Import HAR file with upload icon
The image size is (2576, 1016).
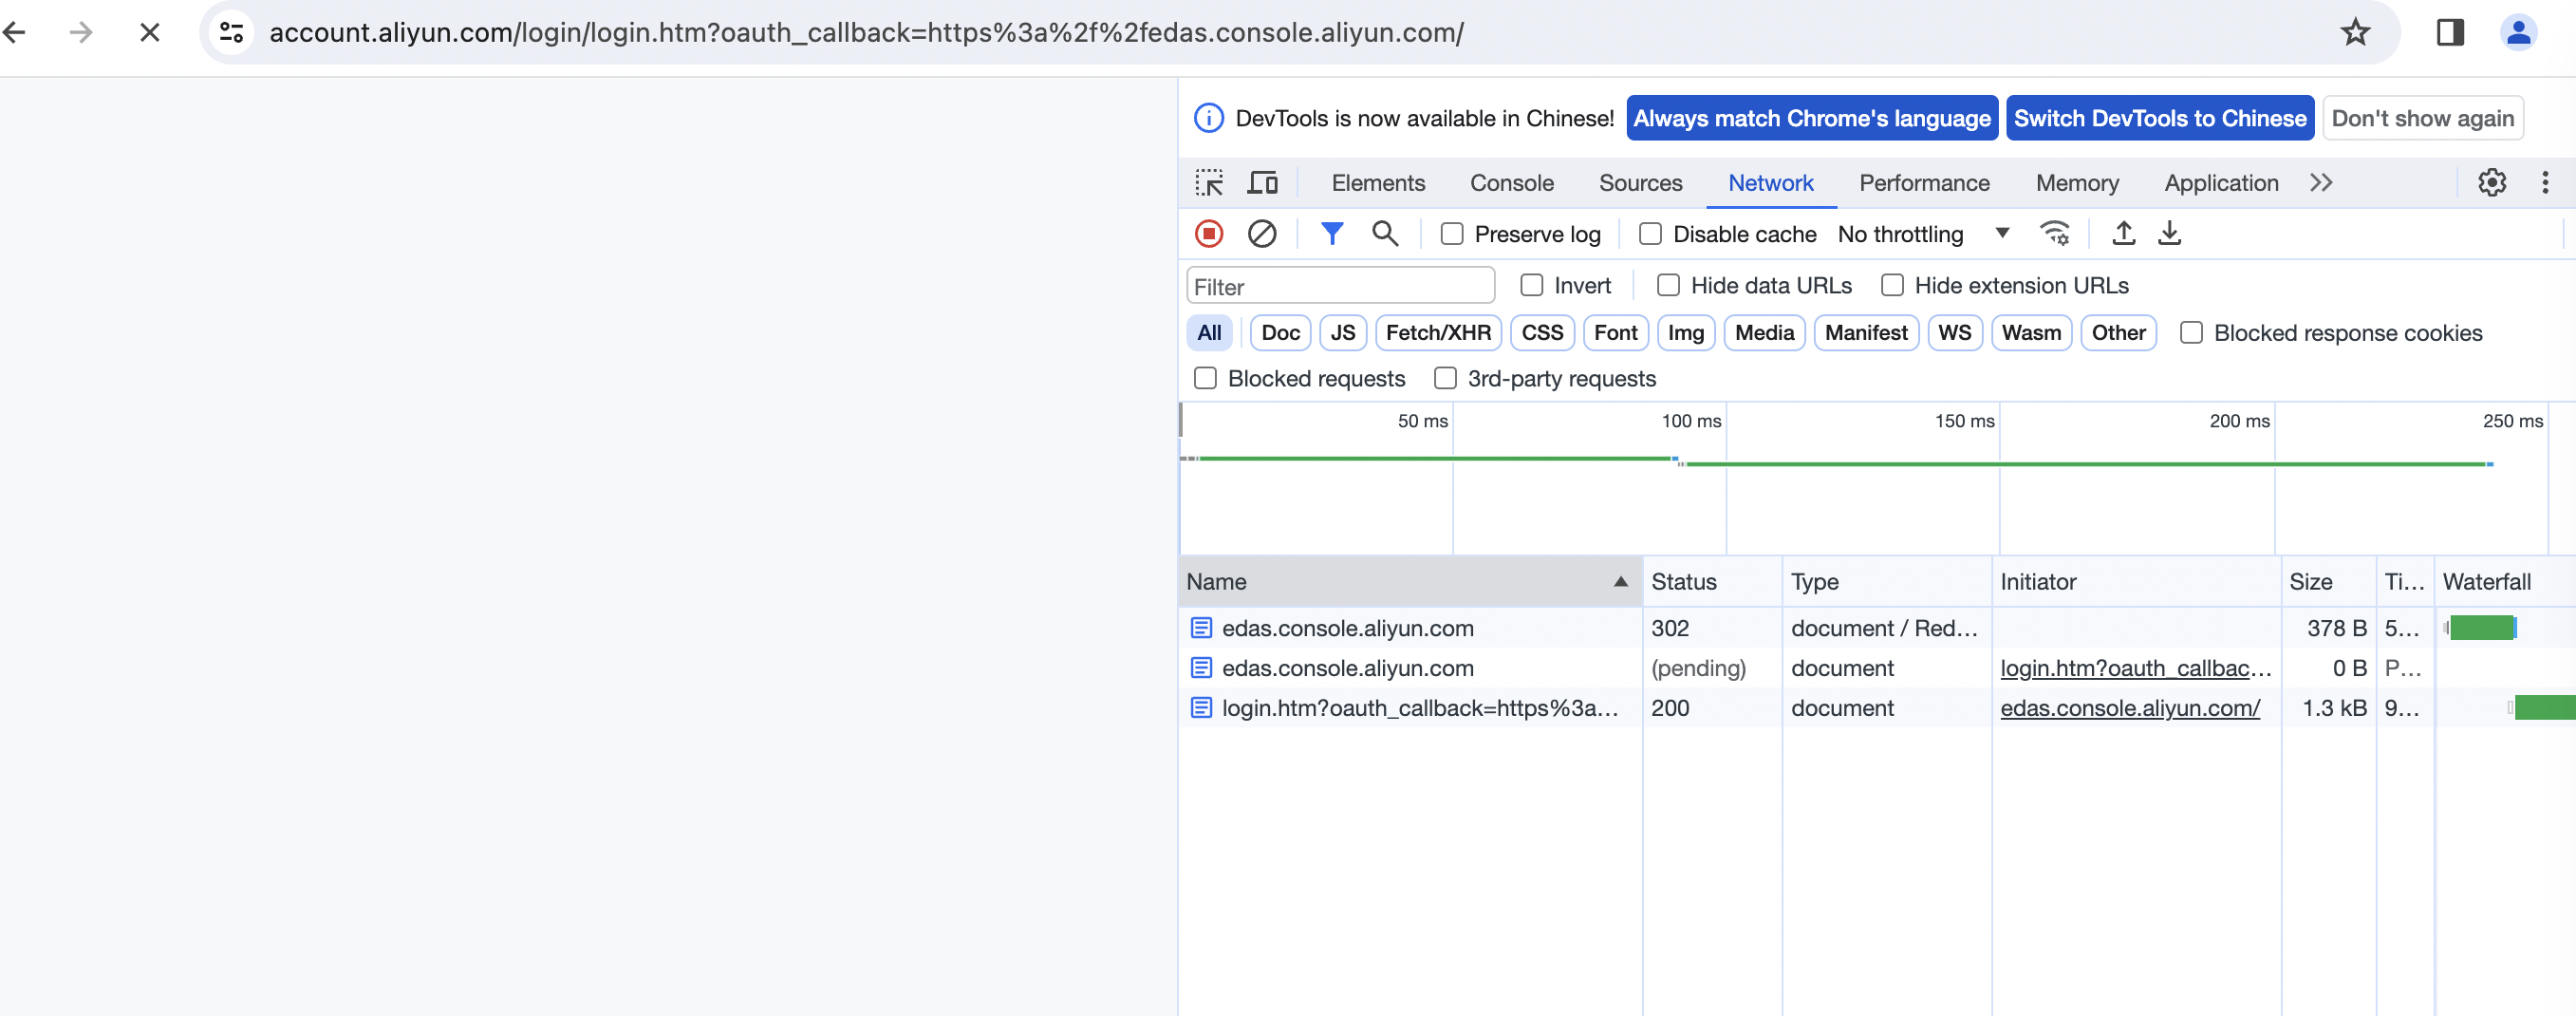tap(2123, 234)
